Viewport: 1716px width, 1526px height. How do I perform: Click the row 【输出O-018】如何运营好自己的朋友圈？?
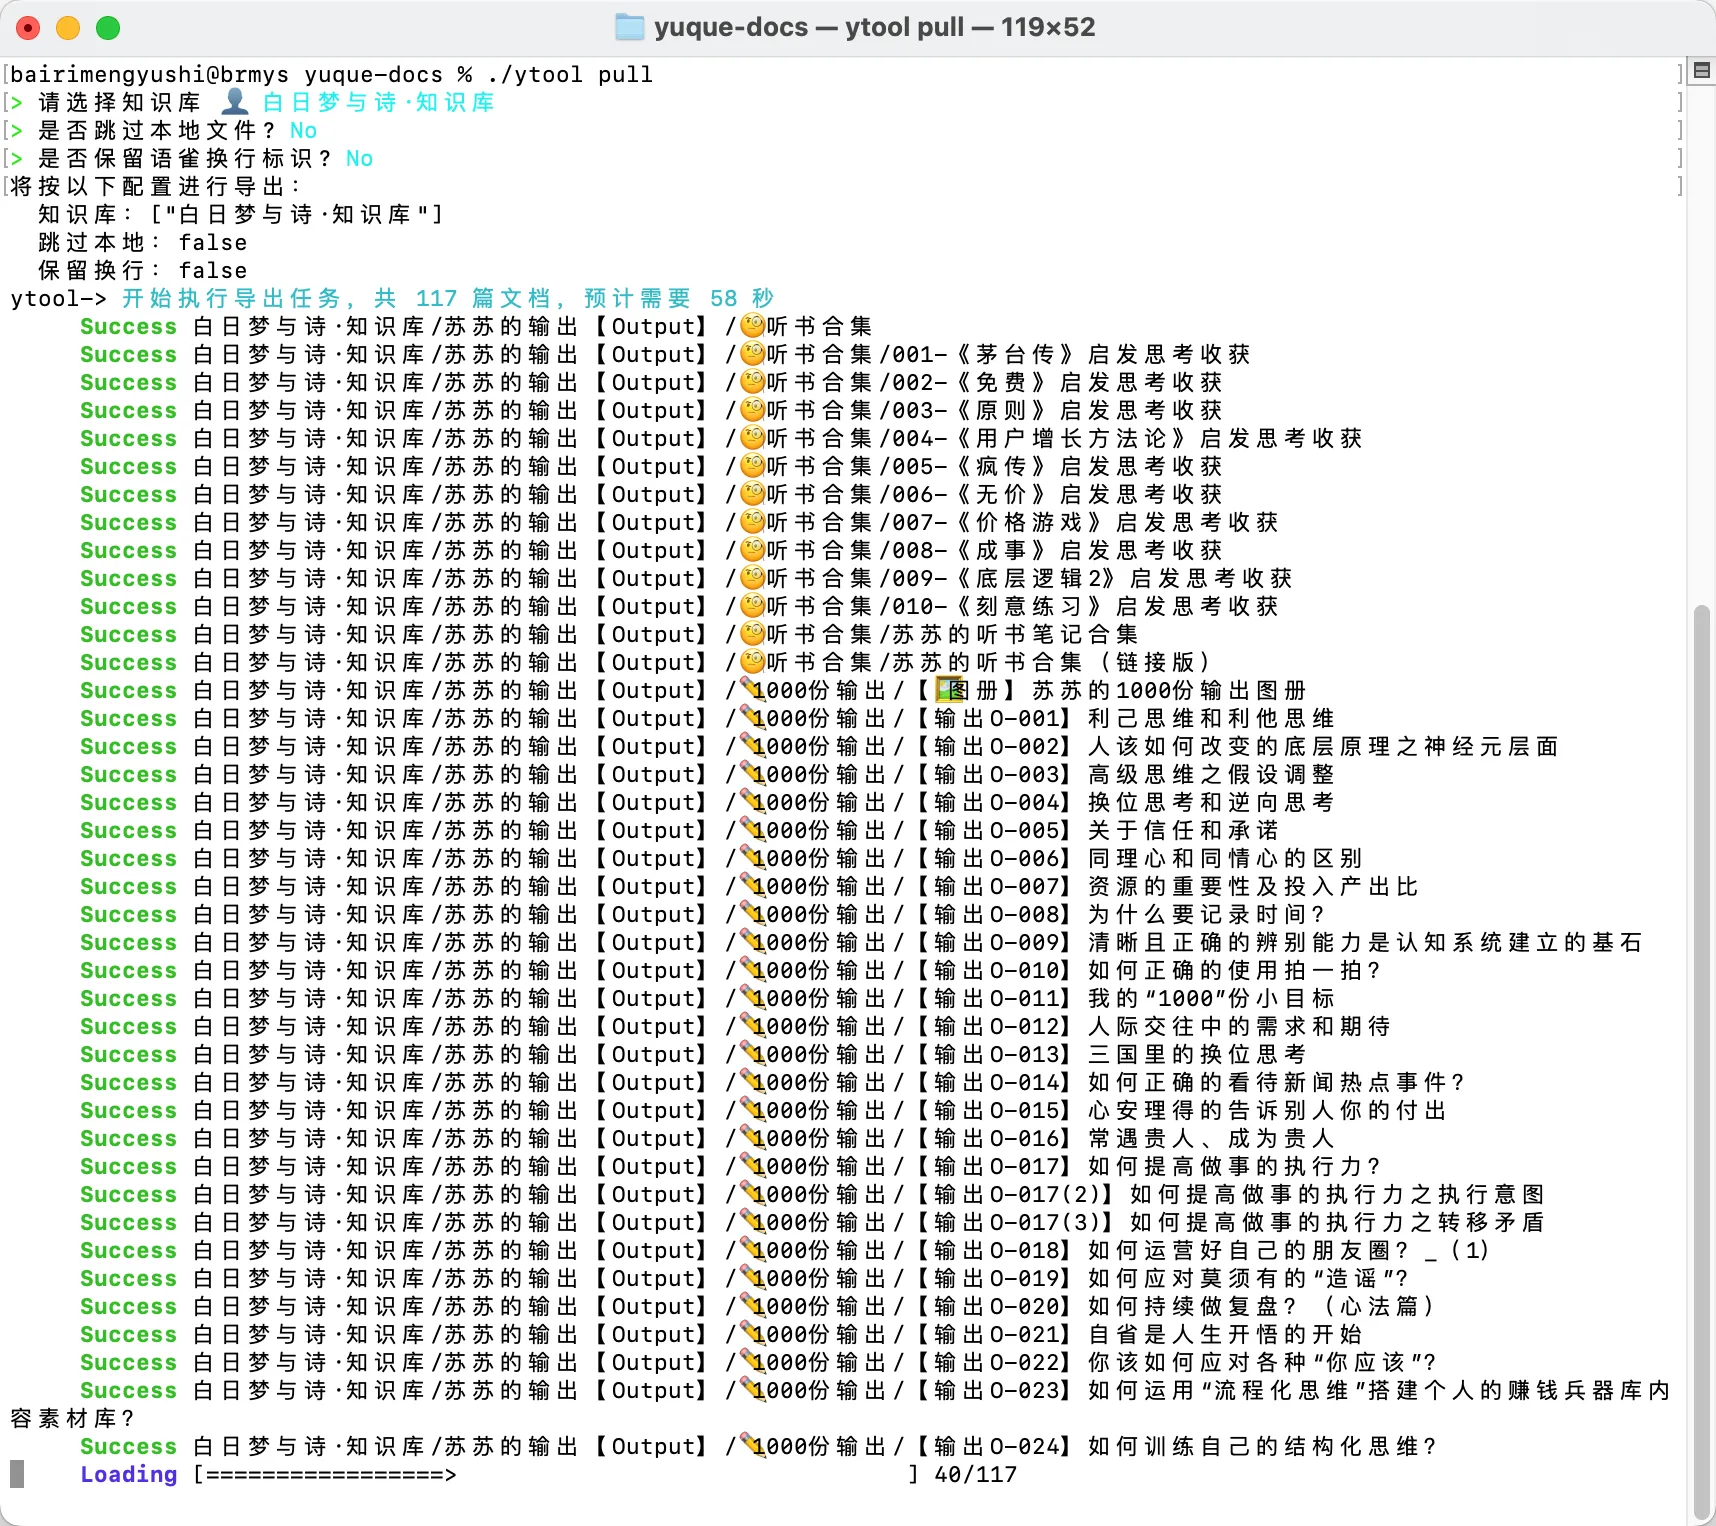click(785, 1250)
